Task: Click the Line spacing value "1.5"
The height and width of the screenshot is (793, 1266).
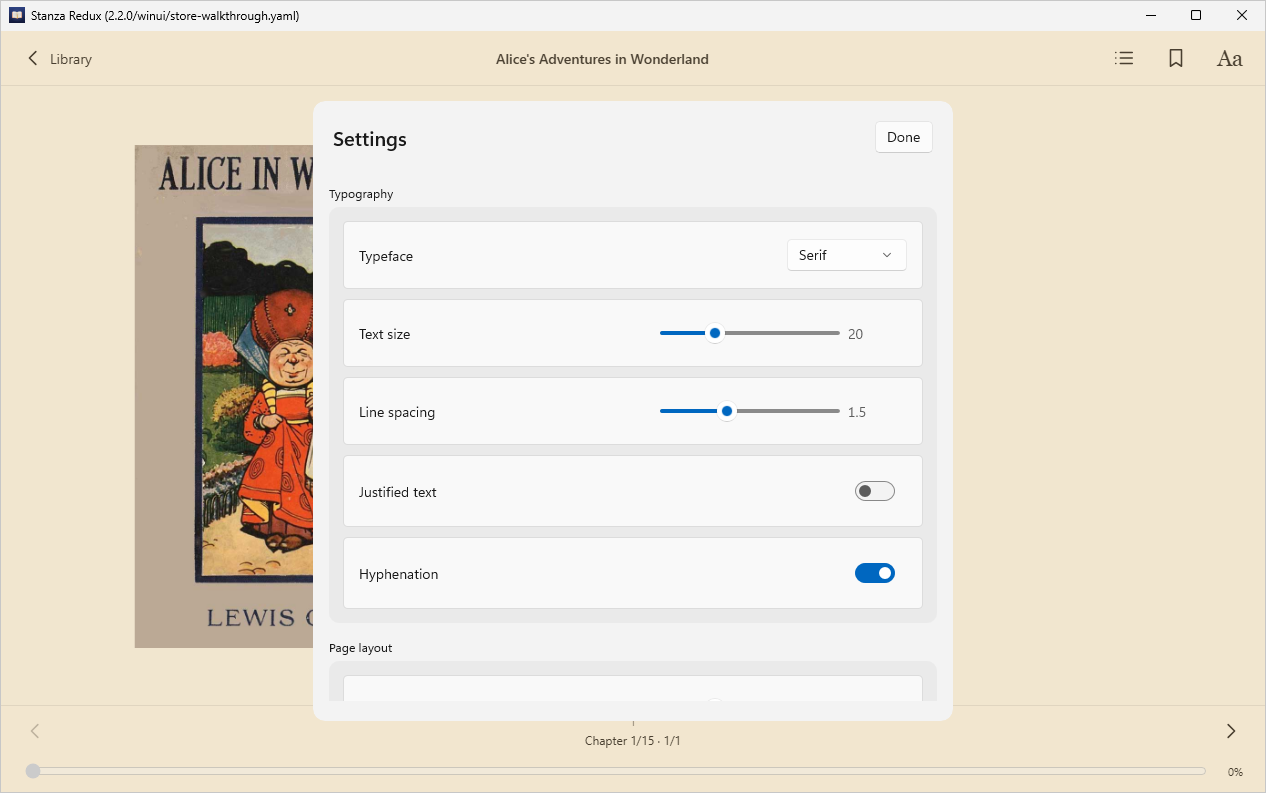Action: click(857, 412)
